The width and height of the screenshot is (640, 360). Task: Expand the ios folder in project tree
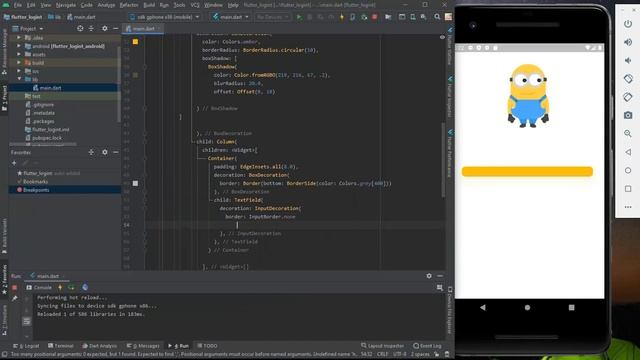coord(19,71)
